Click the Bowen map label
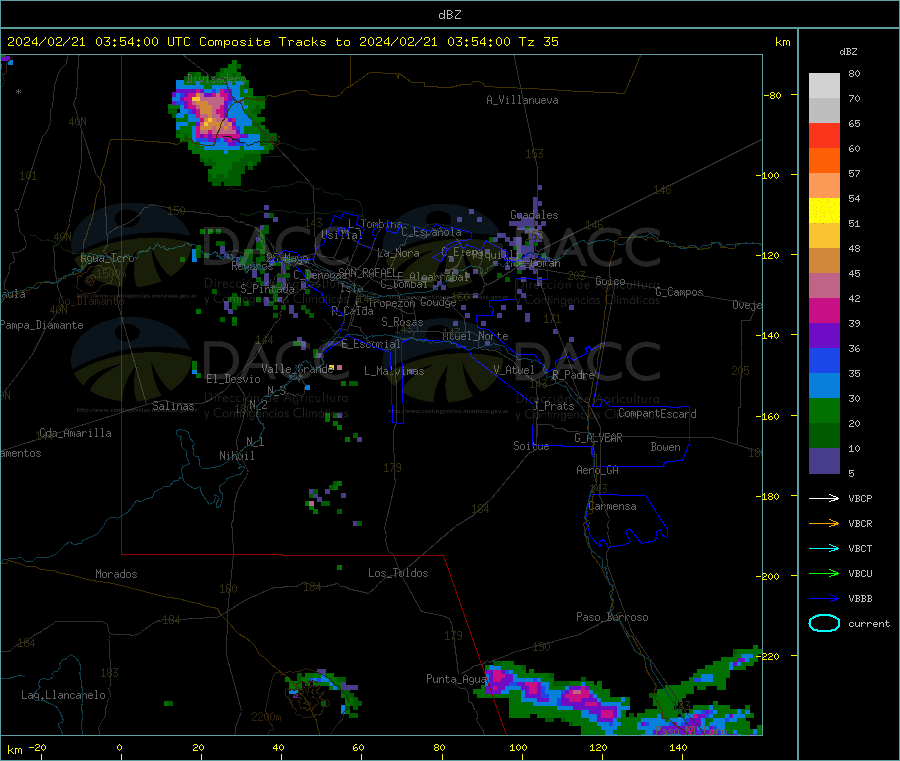This screenshot has width=900, height=761. (x=665, y=447)
